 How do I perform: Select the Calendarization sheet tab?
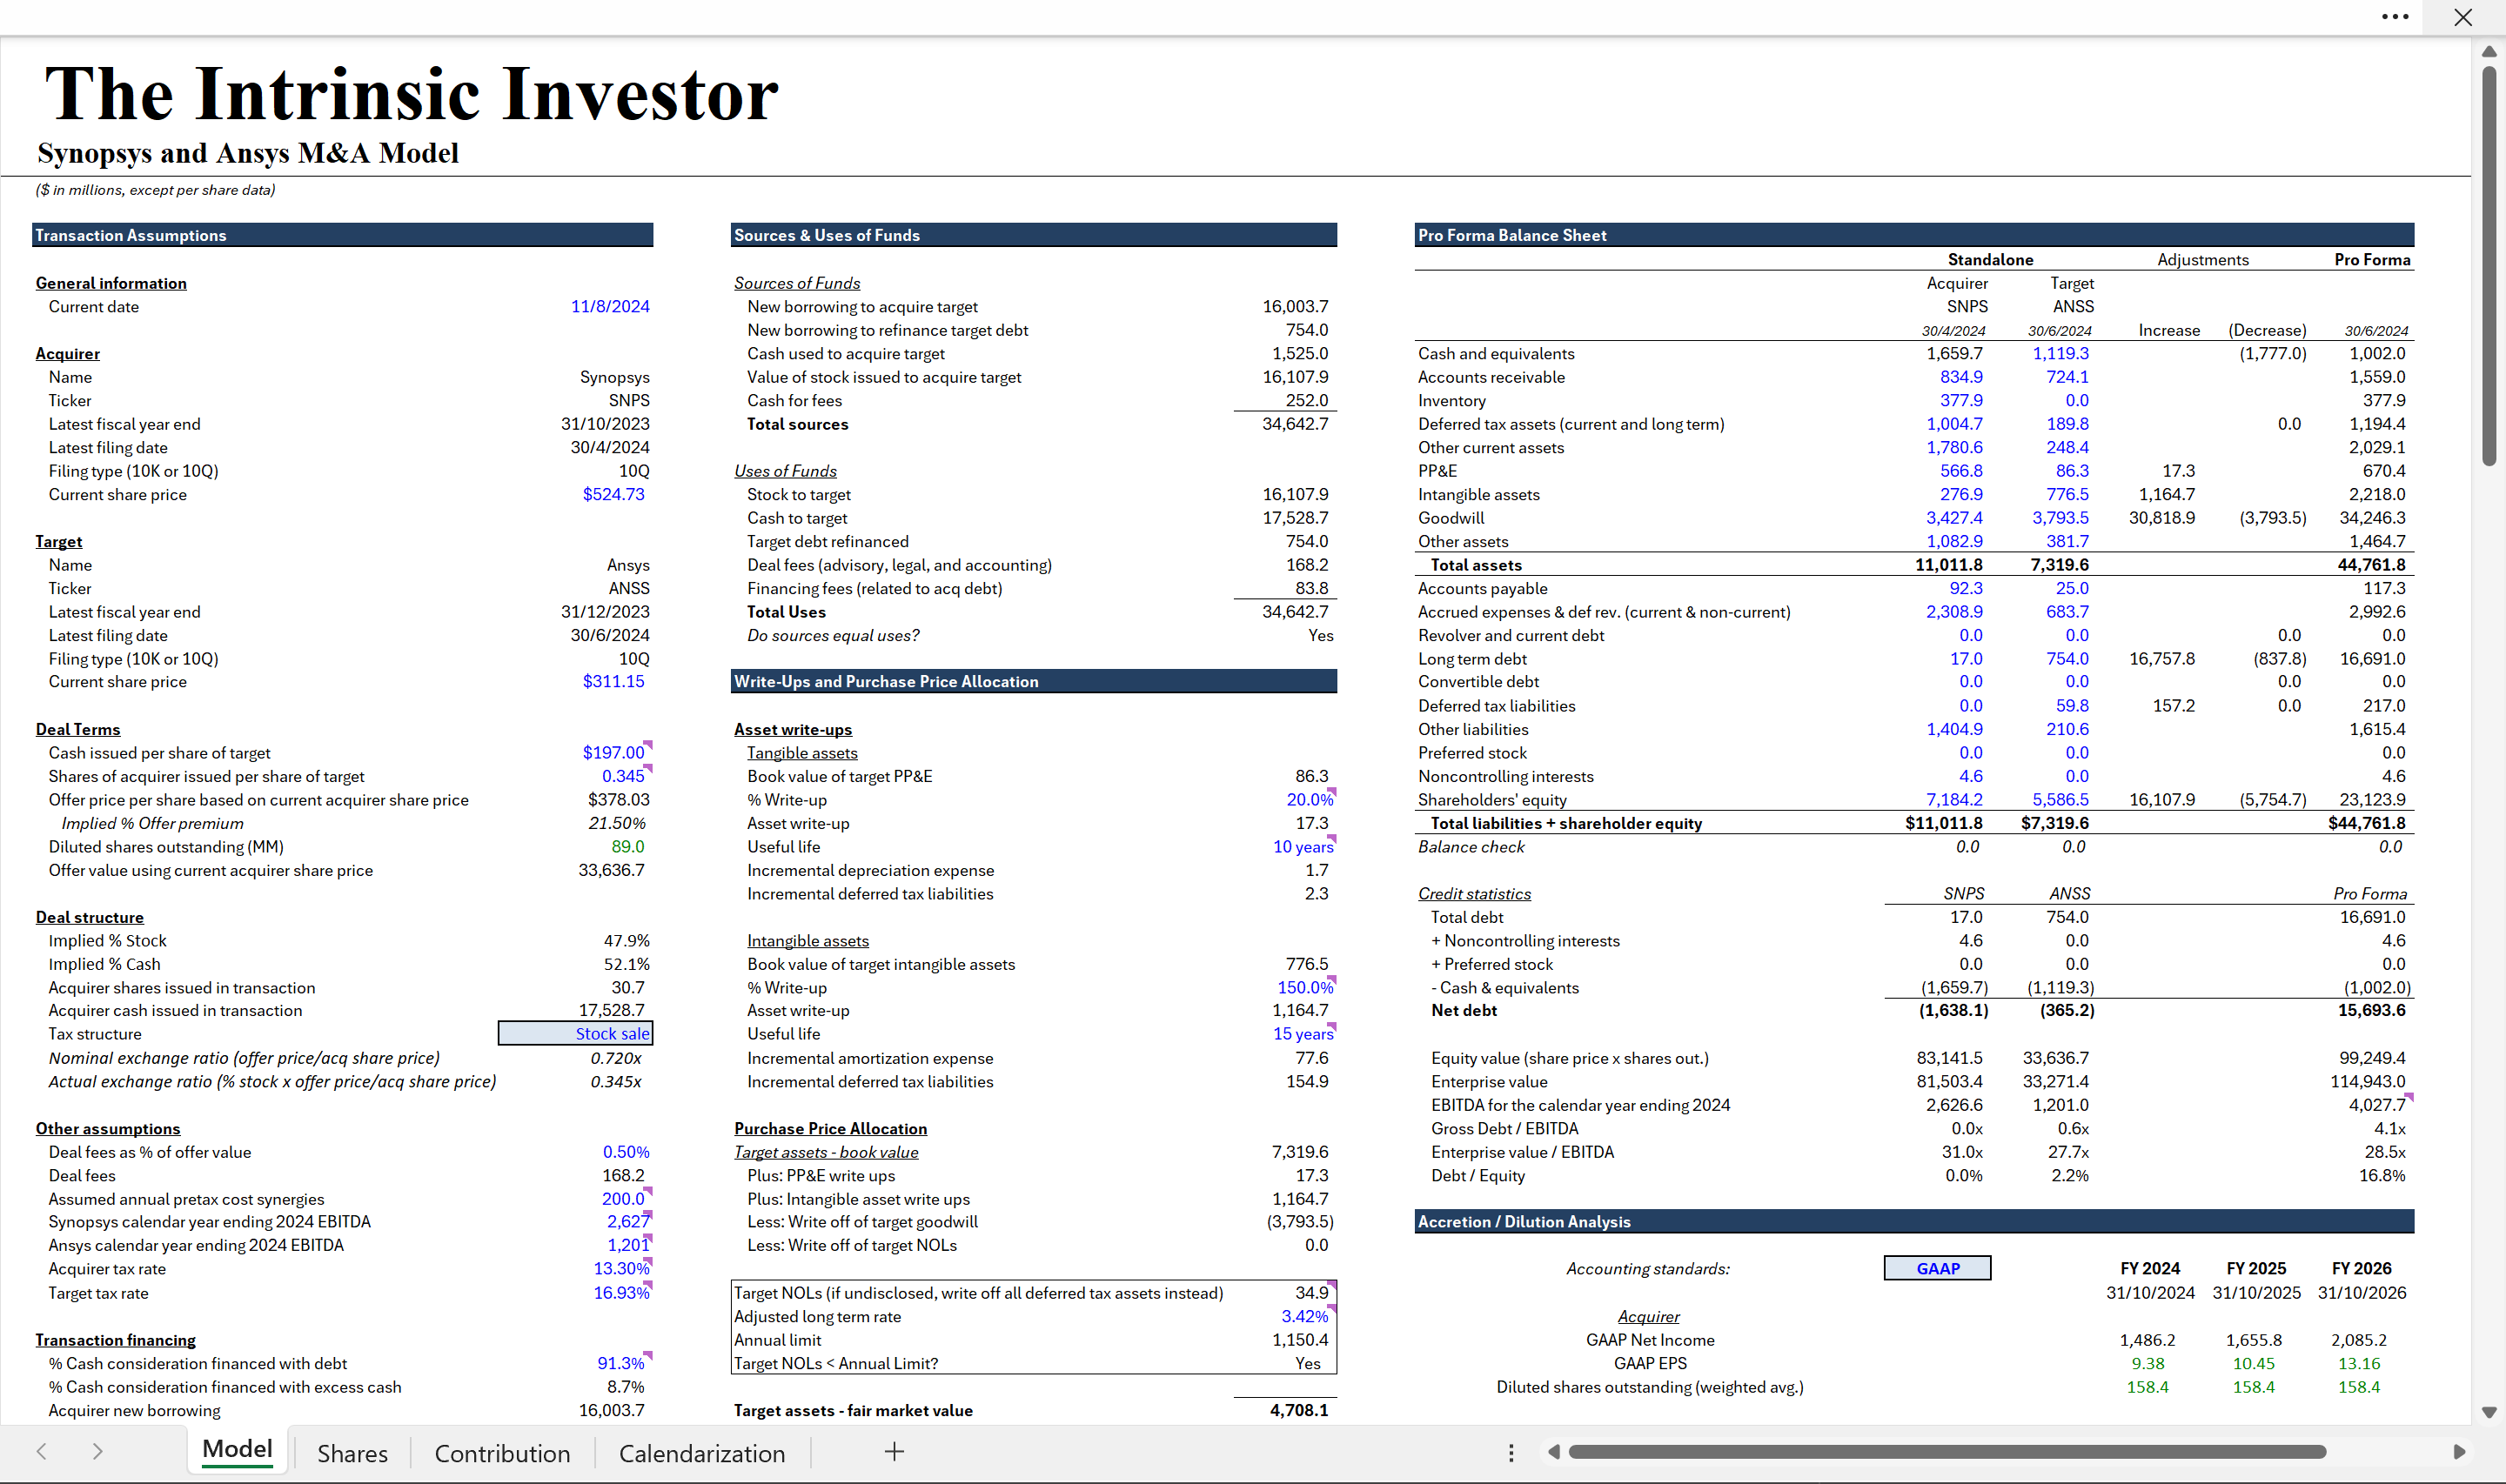[701, 1453]
